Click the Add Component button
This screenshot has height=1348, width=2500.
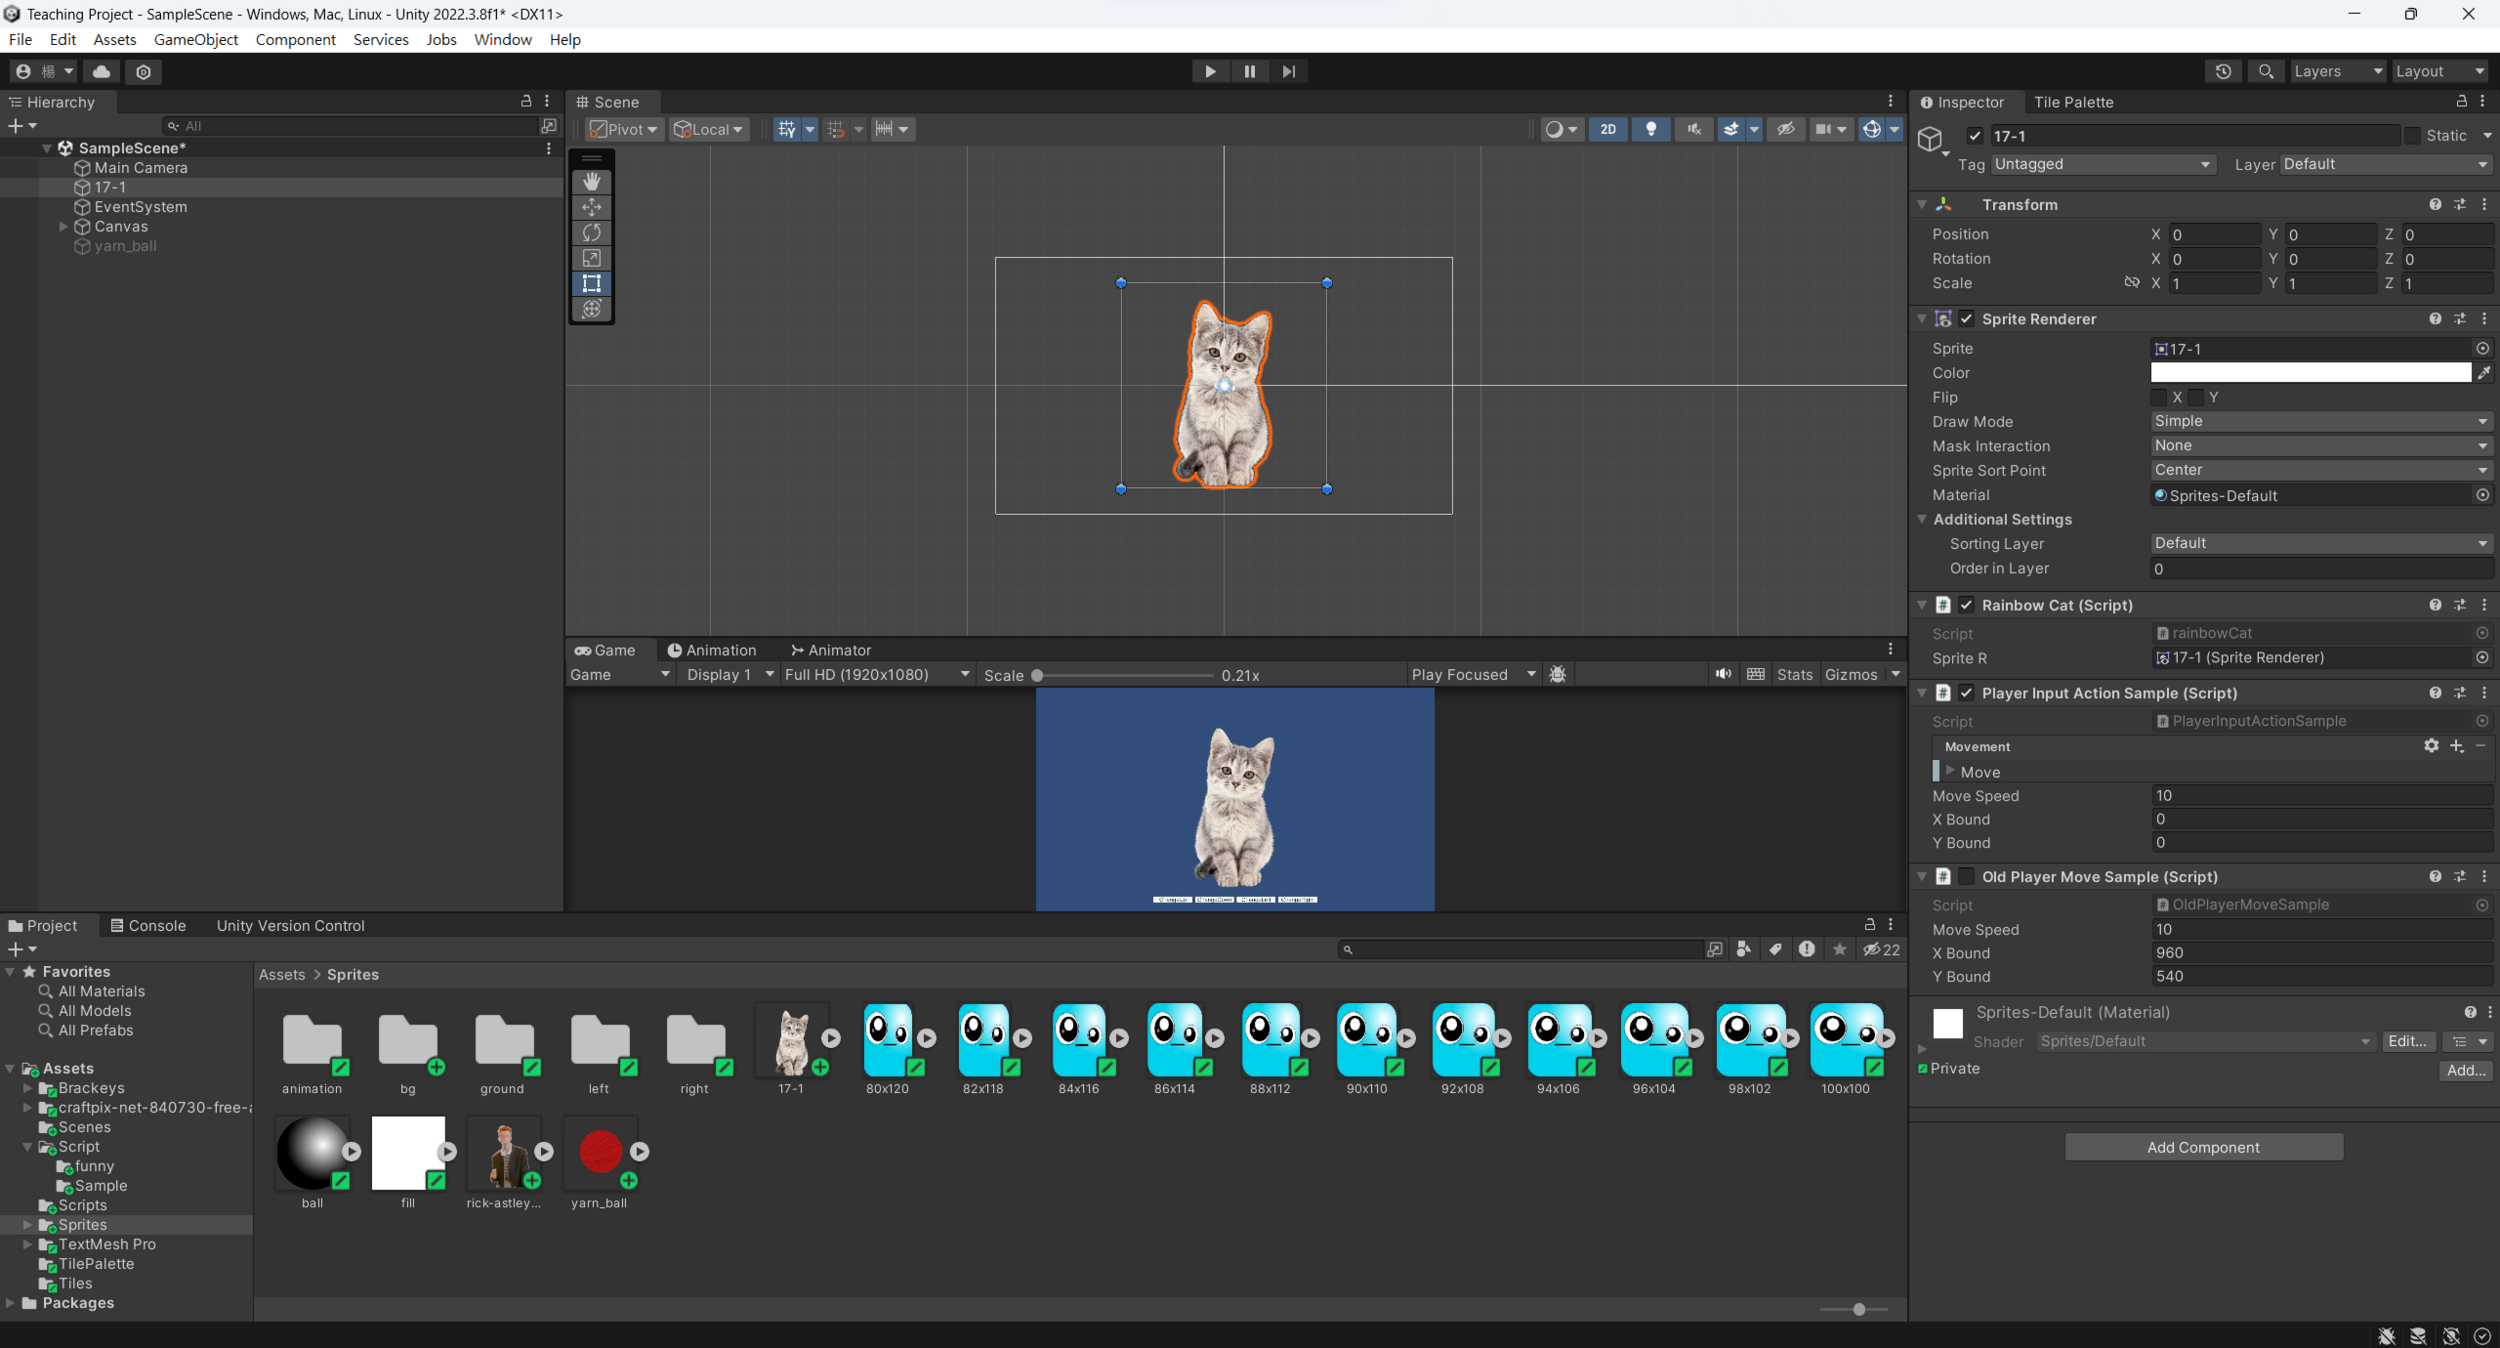[x=2203, y=1147]
